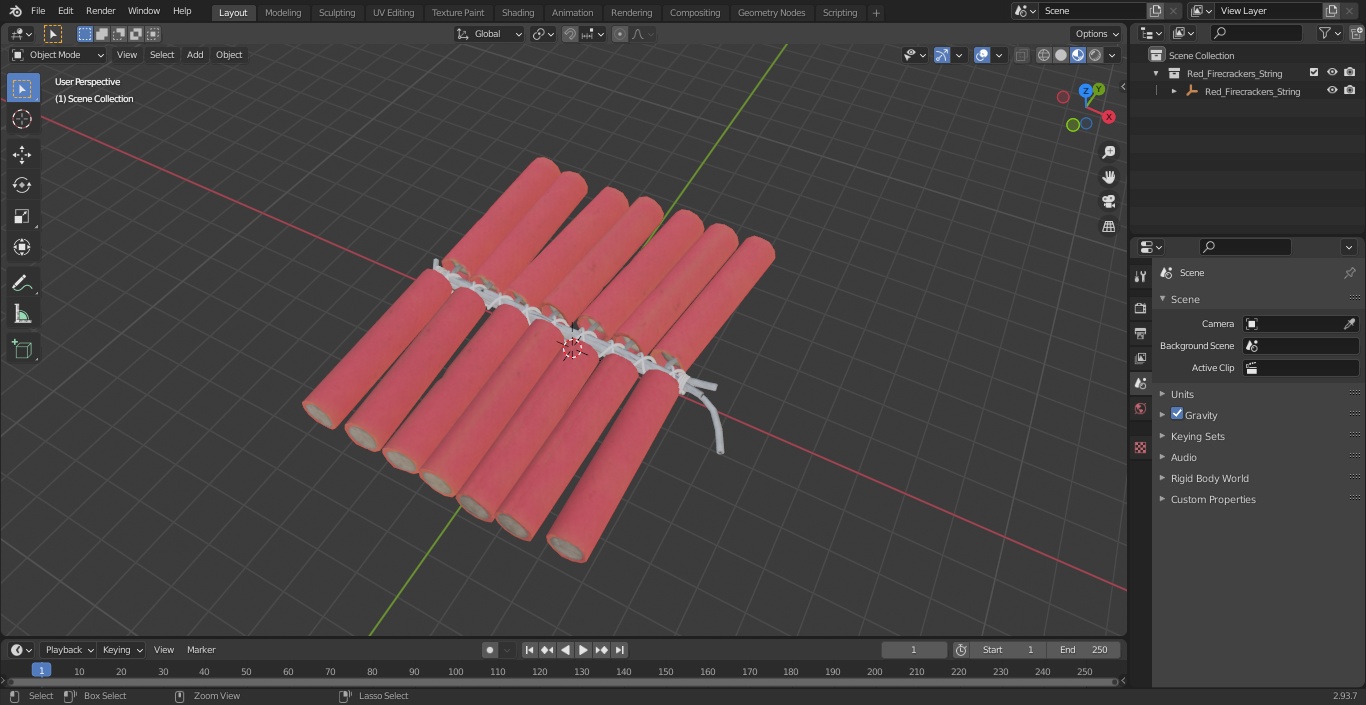
Task: Pin the Scene properties panel
Action: (1349, 273)
